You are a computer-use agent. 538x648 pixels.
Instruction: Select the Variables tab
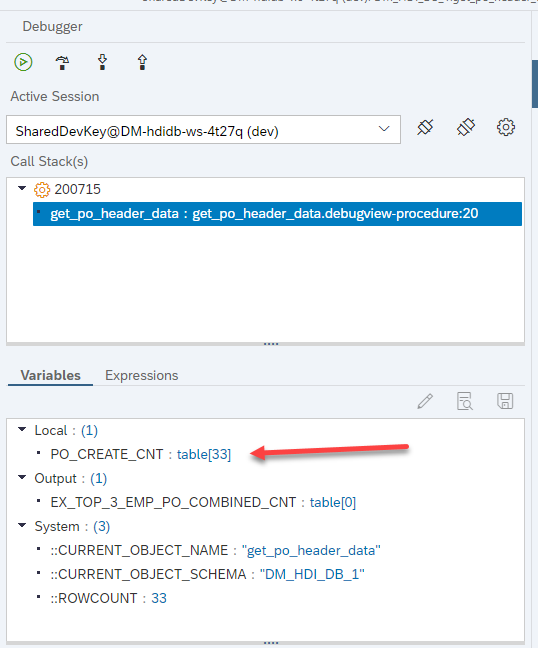pyautogui.click(x=50, y=375)
